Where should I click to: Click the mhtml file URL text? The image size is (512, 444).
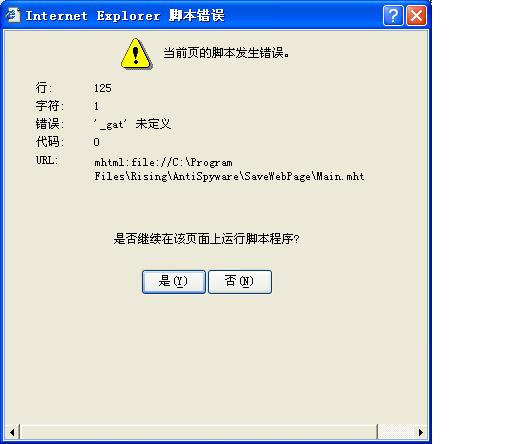click(229, 169)
